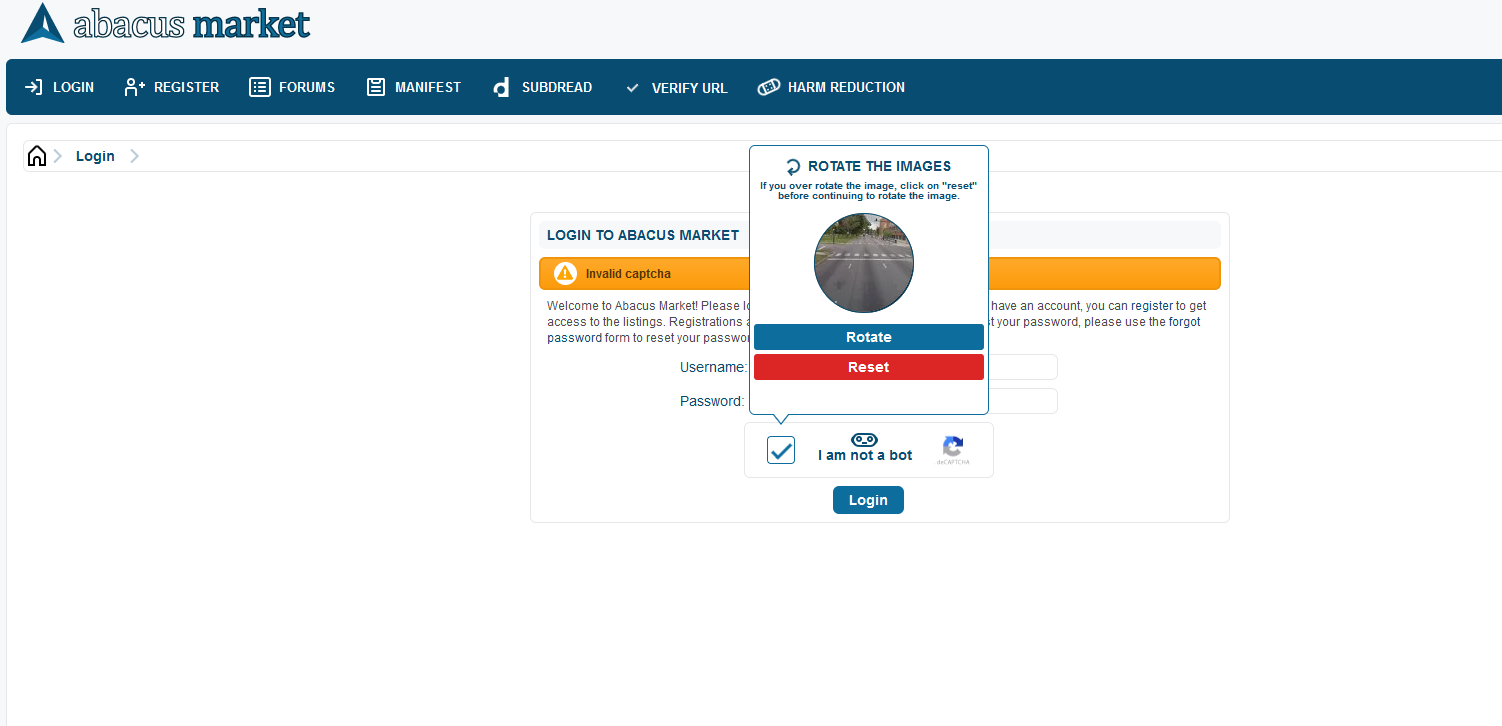1502x726 pixels.
Task: Open the Manifest nav item
Action: click(x=413, y=87)
